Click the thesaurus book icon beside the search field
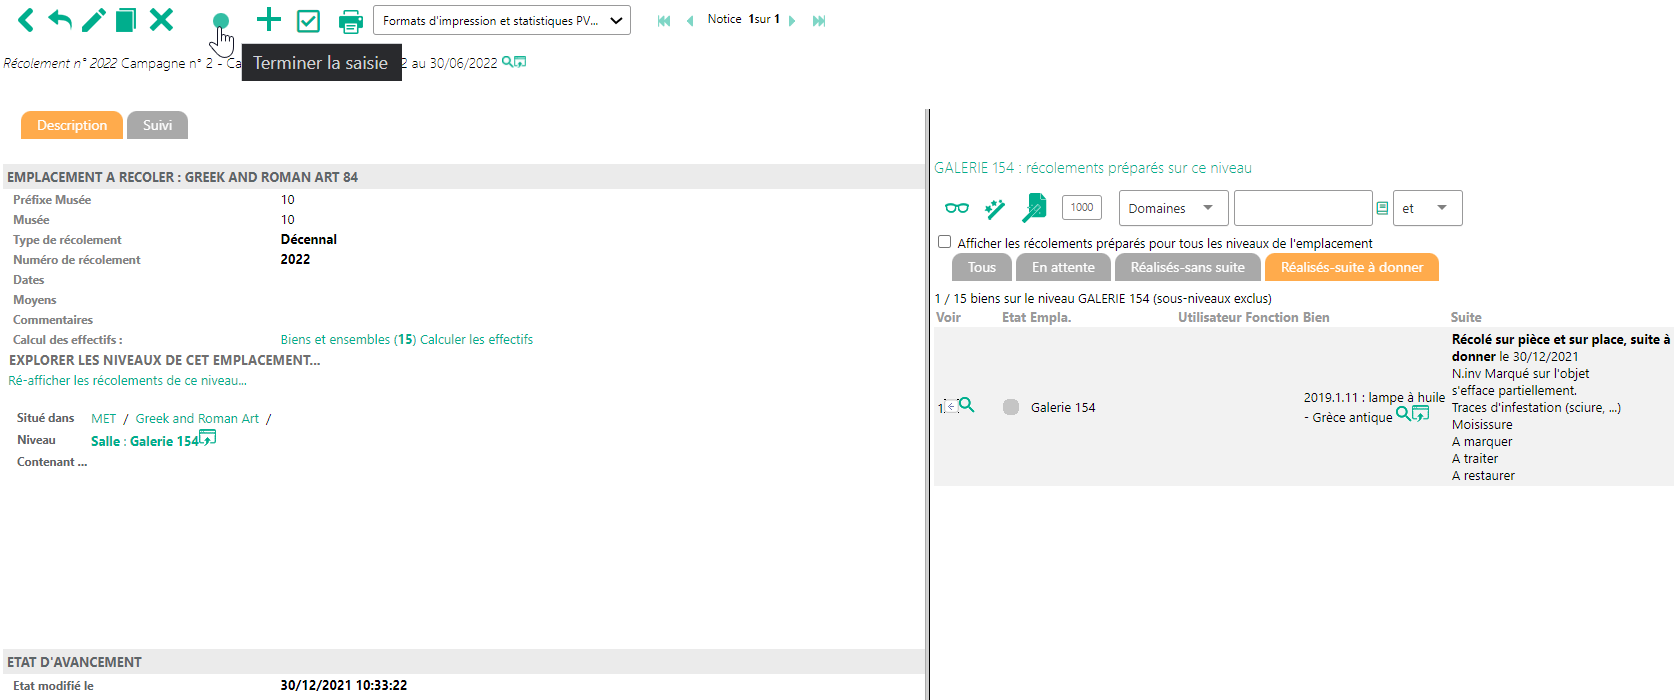Image resolution: width=1676 pixels, height=700 pixels. point(1382,208)
